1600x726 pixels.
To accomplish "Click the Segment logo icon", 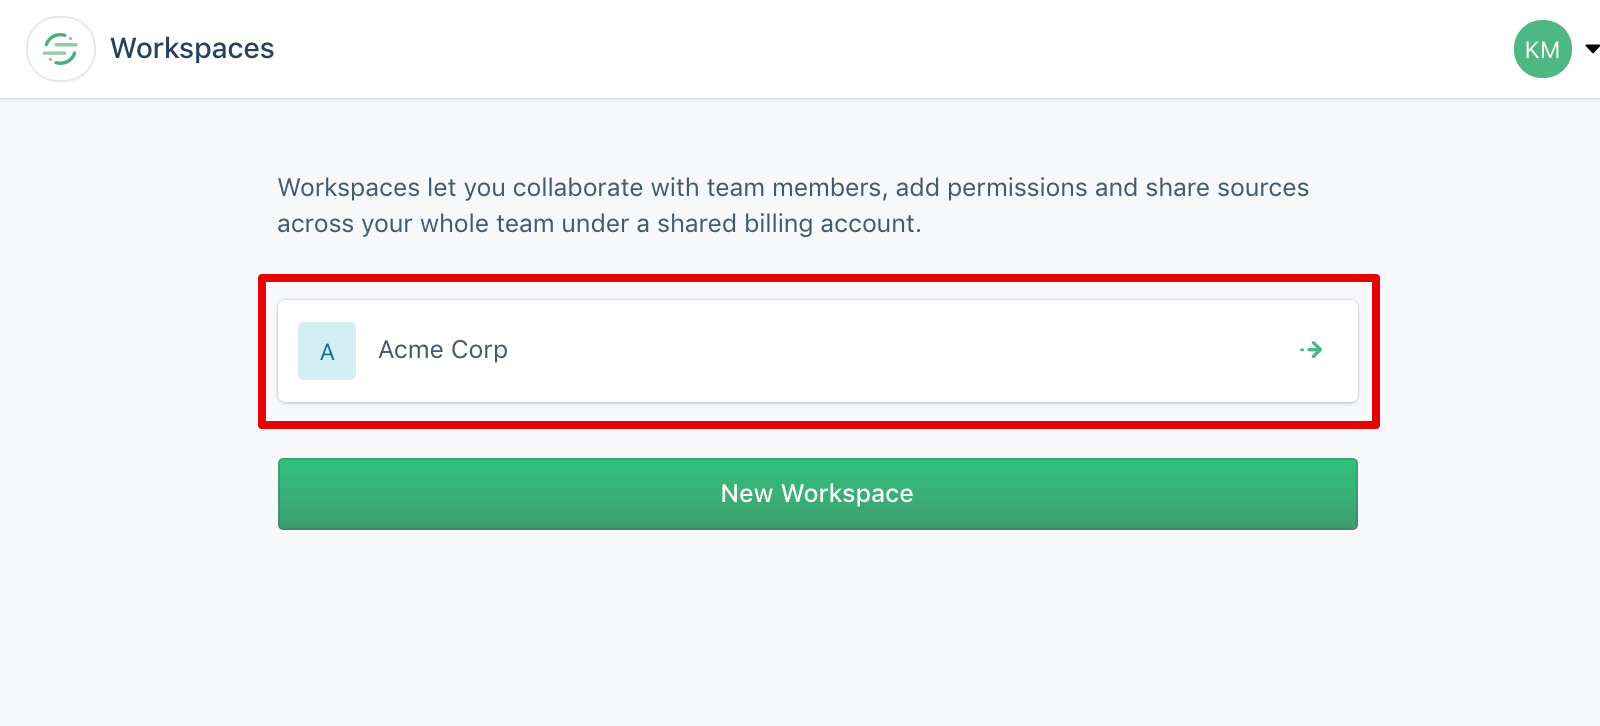I will (61, 49).
